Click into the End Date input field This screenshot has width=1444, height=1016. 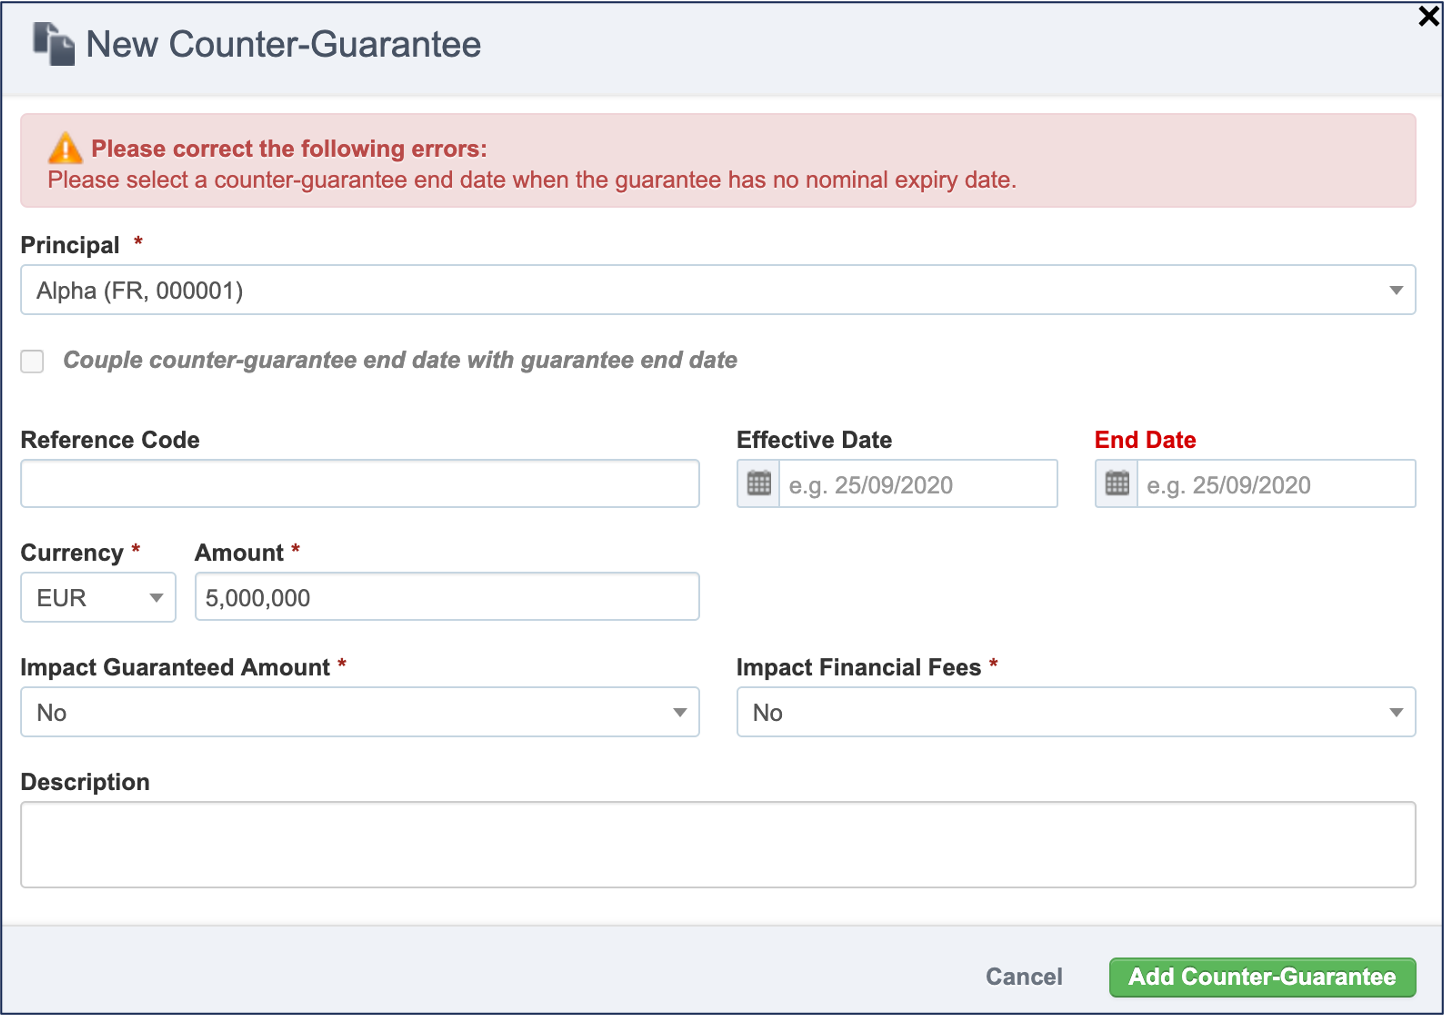1276,484
